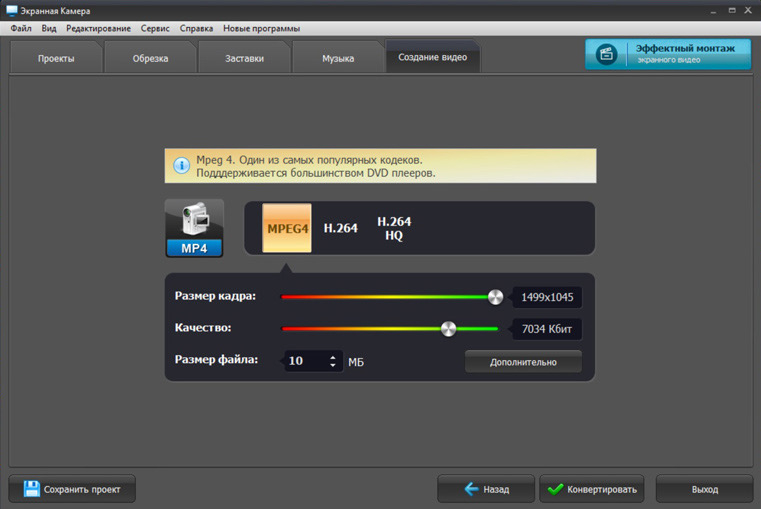Open the Эффектный монтаж promo banner
The image size is (761, 509).
668,54
